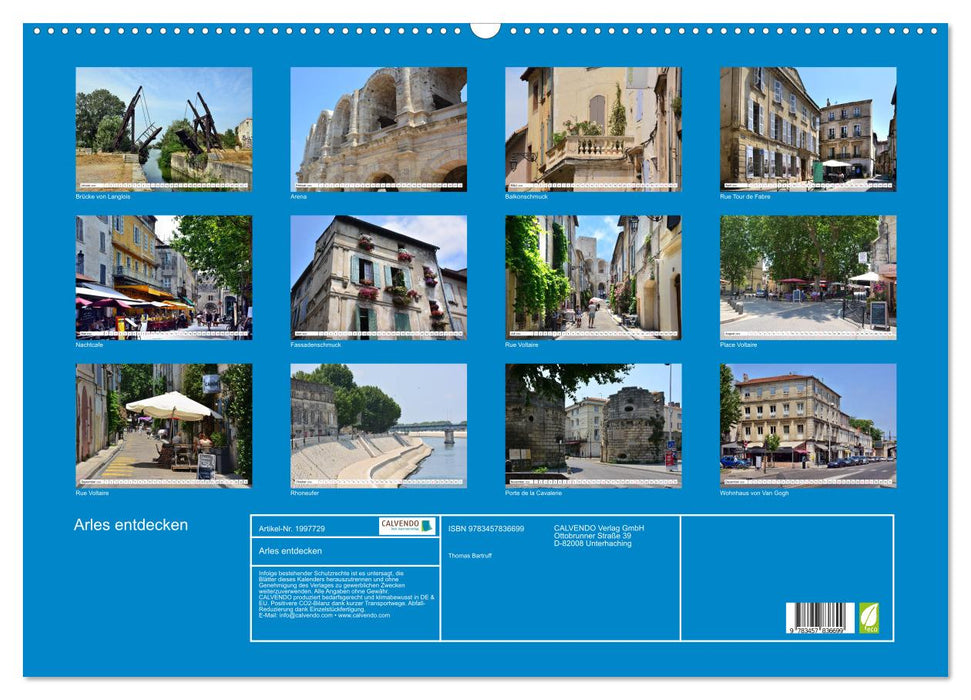Select the "Arles entdecken" title text

pyautogui.click(x=130, y=523)
